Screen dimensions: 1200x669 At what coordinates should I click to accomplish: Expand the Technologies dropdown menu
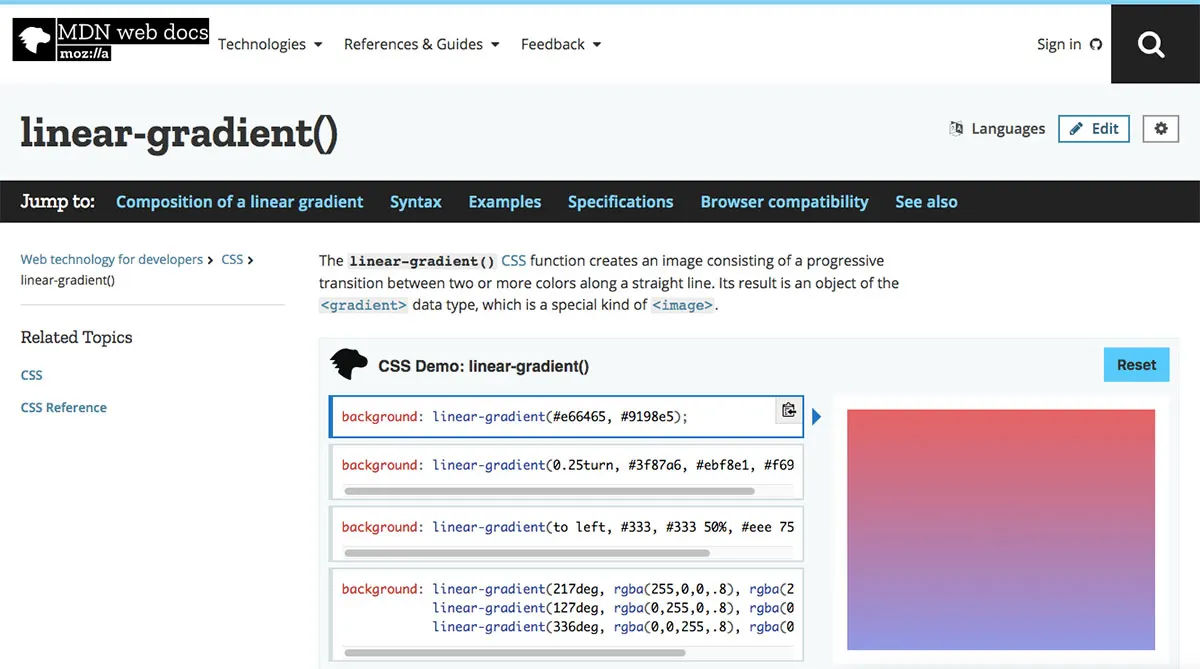(270, 44)
